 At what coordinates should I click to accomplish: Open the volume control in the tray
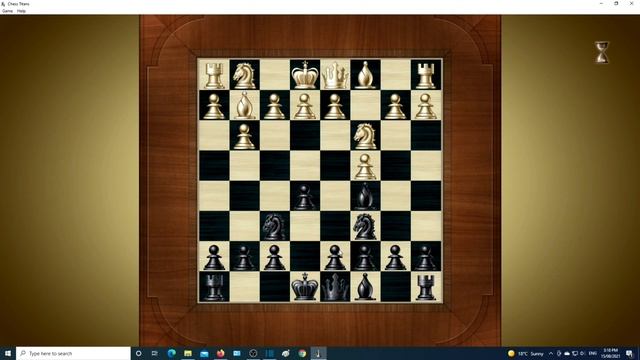pos(583,353)
